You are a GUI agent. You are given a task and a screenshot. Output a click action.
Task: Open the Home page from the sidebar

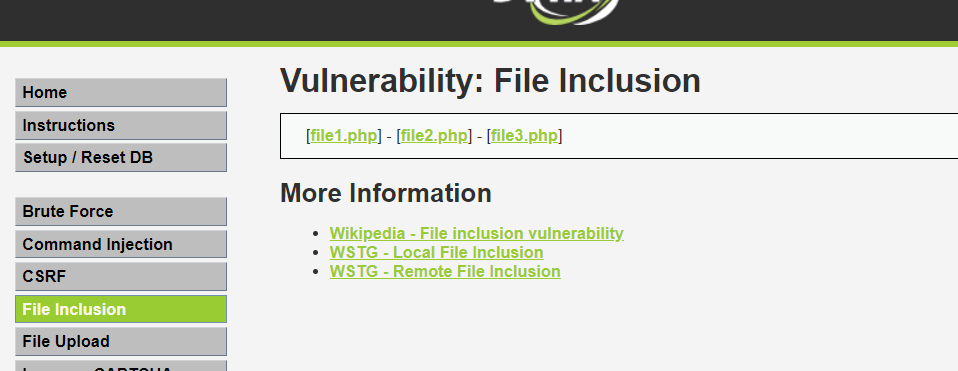coord(121,92)
